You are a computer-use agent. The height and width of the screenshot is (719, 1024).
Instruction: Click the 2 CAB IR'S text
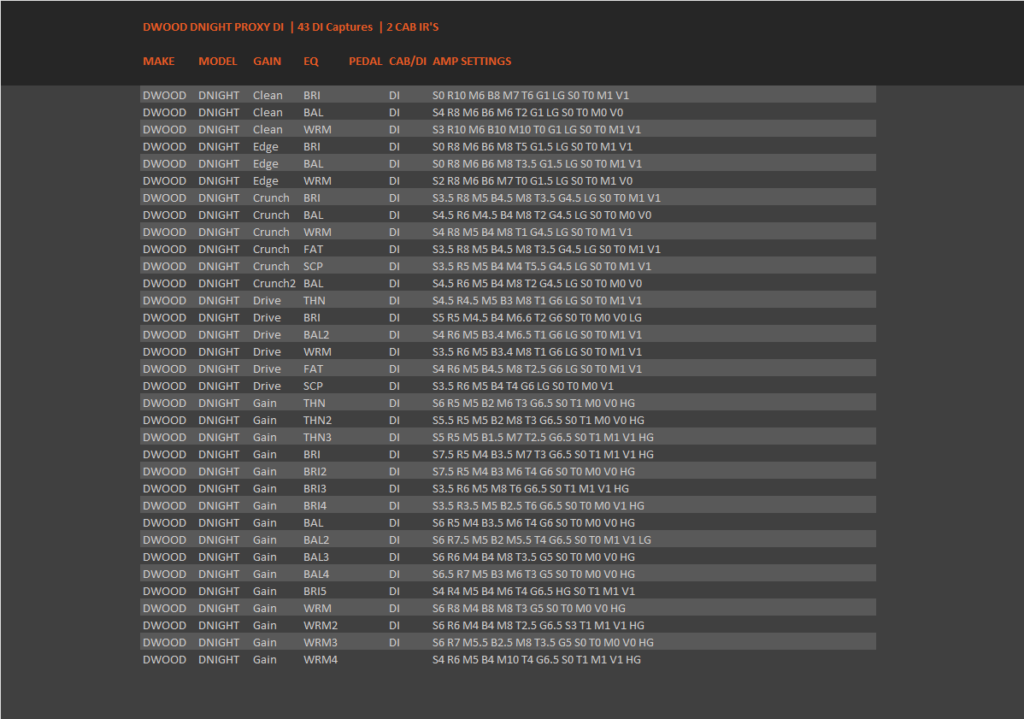412,27
